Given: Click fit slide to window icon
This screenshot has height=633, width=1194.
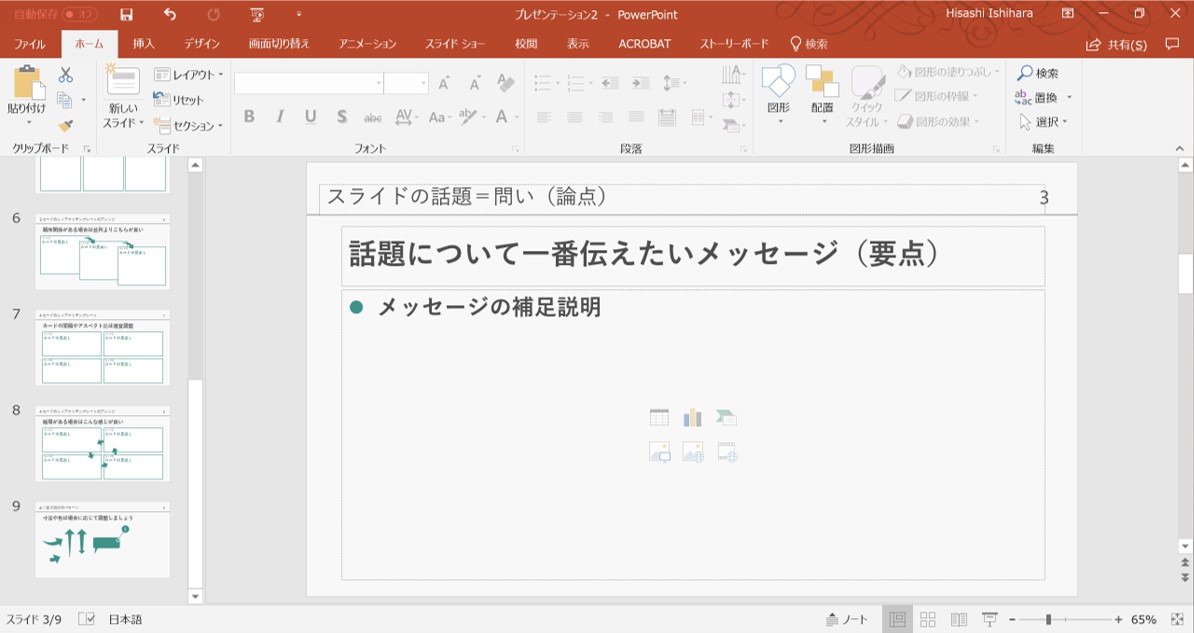Looking at the screenshot, I should pyautogui.click(x=1177, y=619).
